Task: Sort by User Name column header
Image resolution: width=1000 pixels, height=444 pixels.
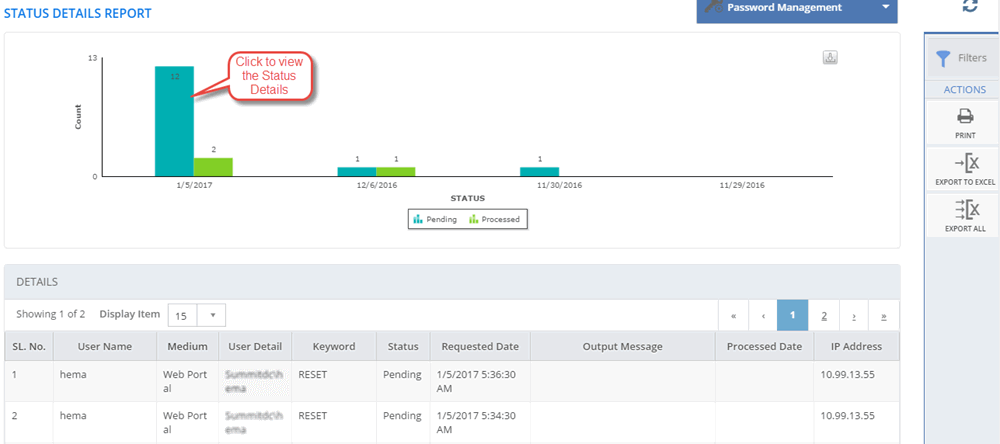Action: coord(105,346)
